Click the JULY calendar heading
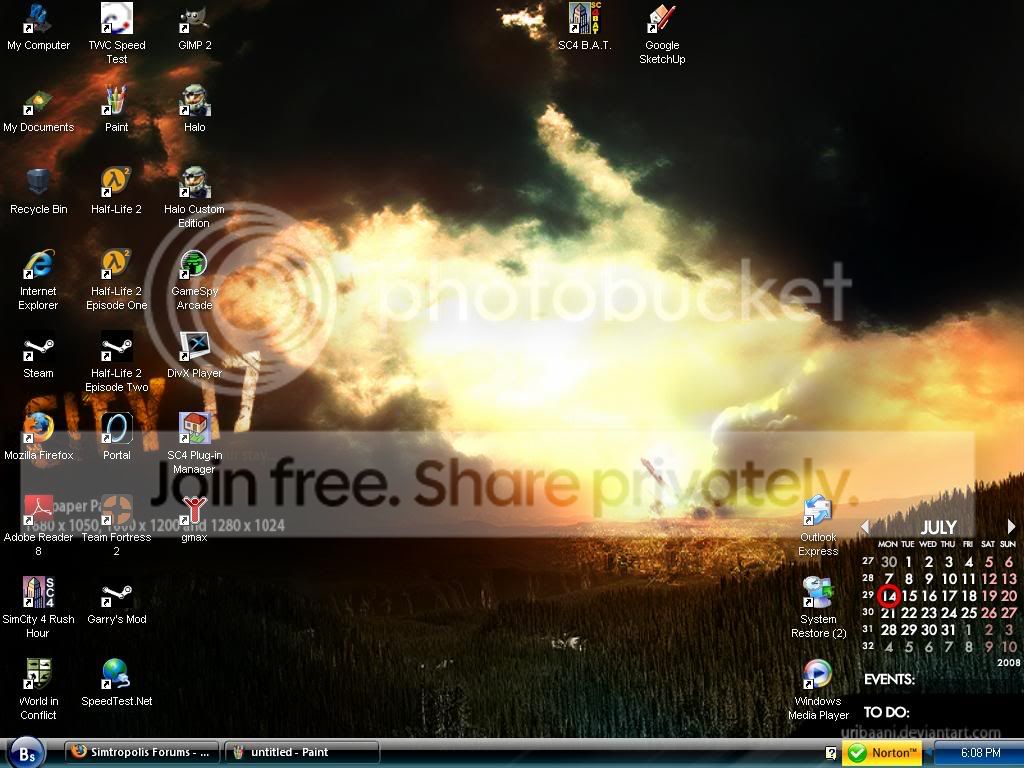1024x768 pixels. click(x=938, y=527)
